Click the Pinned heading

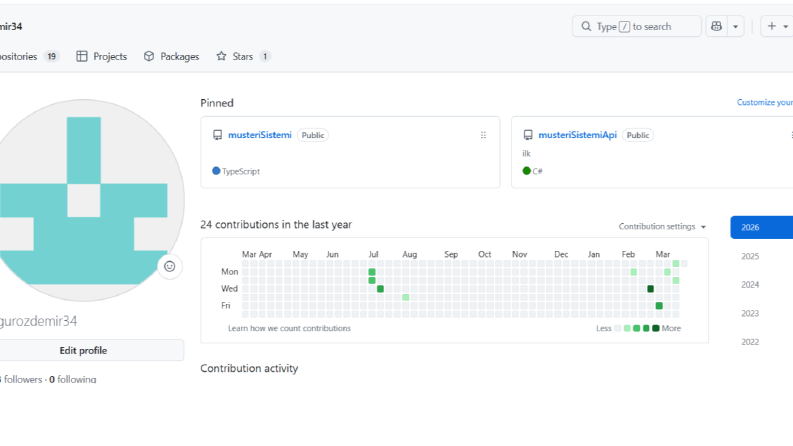coord(217,103)
